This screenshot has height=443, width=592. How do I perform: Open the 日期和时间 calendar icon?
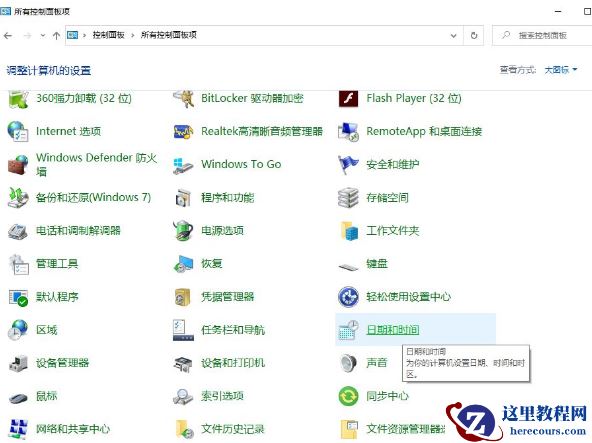(348, 330)
